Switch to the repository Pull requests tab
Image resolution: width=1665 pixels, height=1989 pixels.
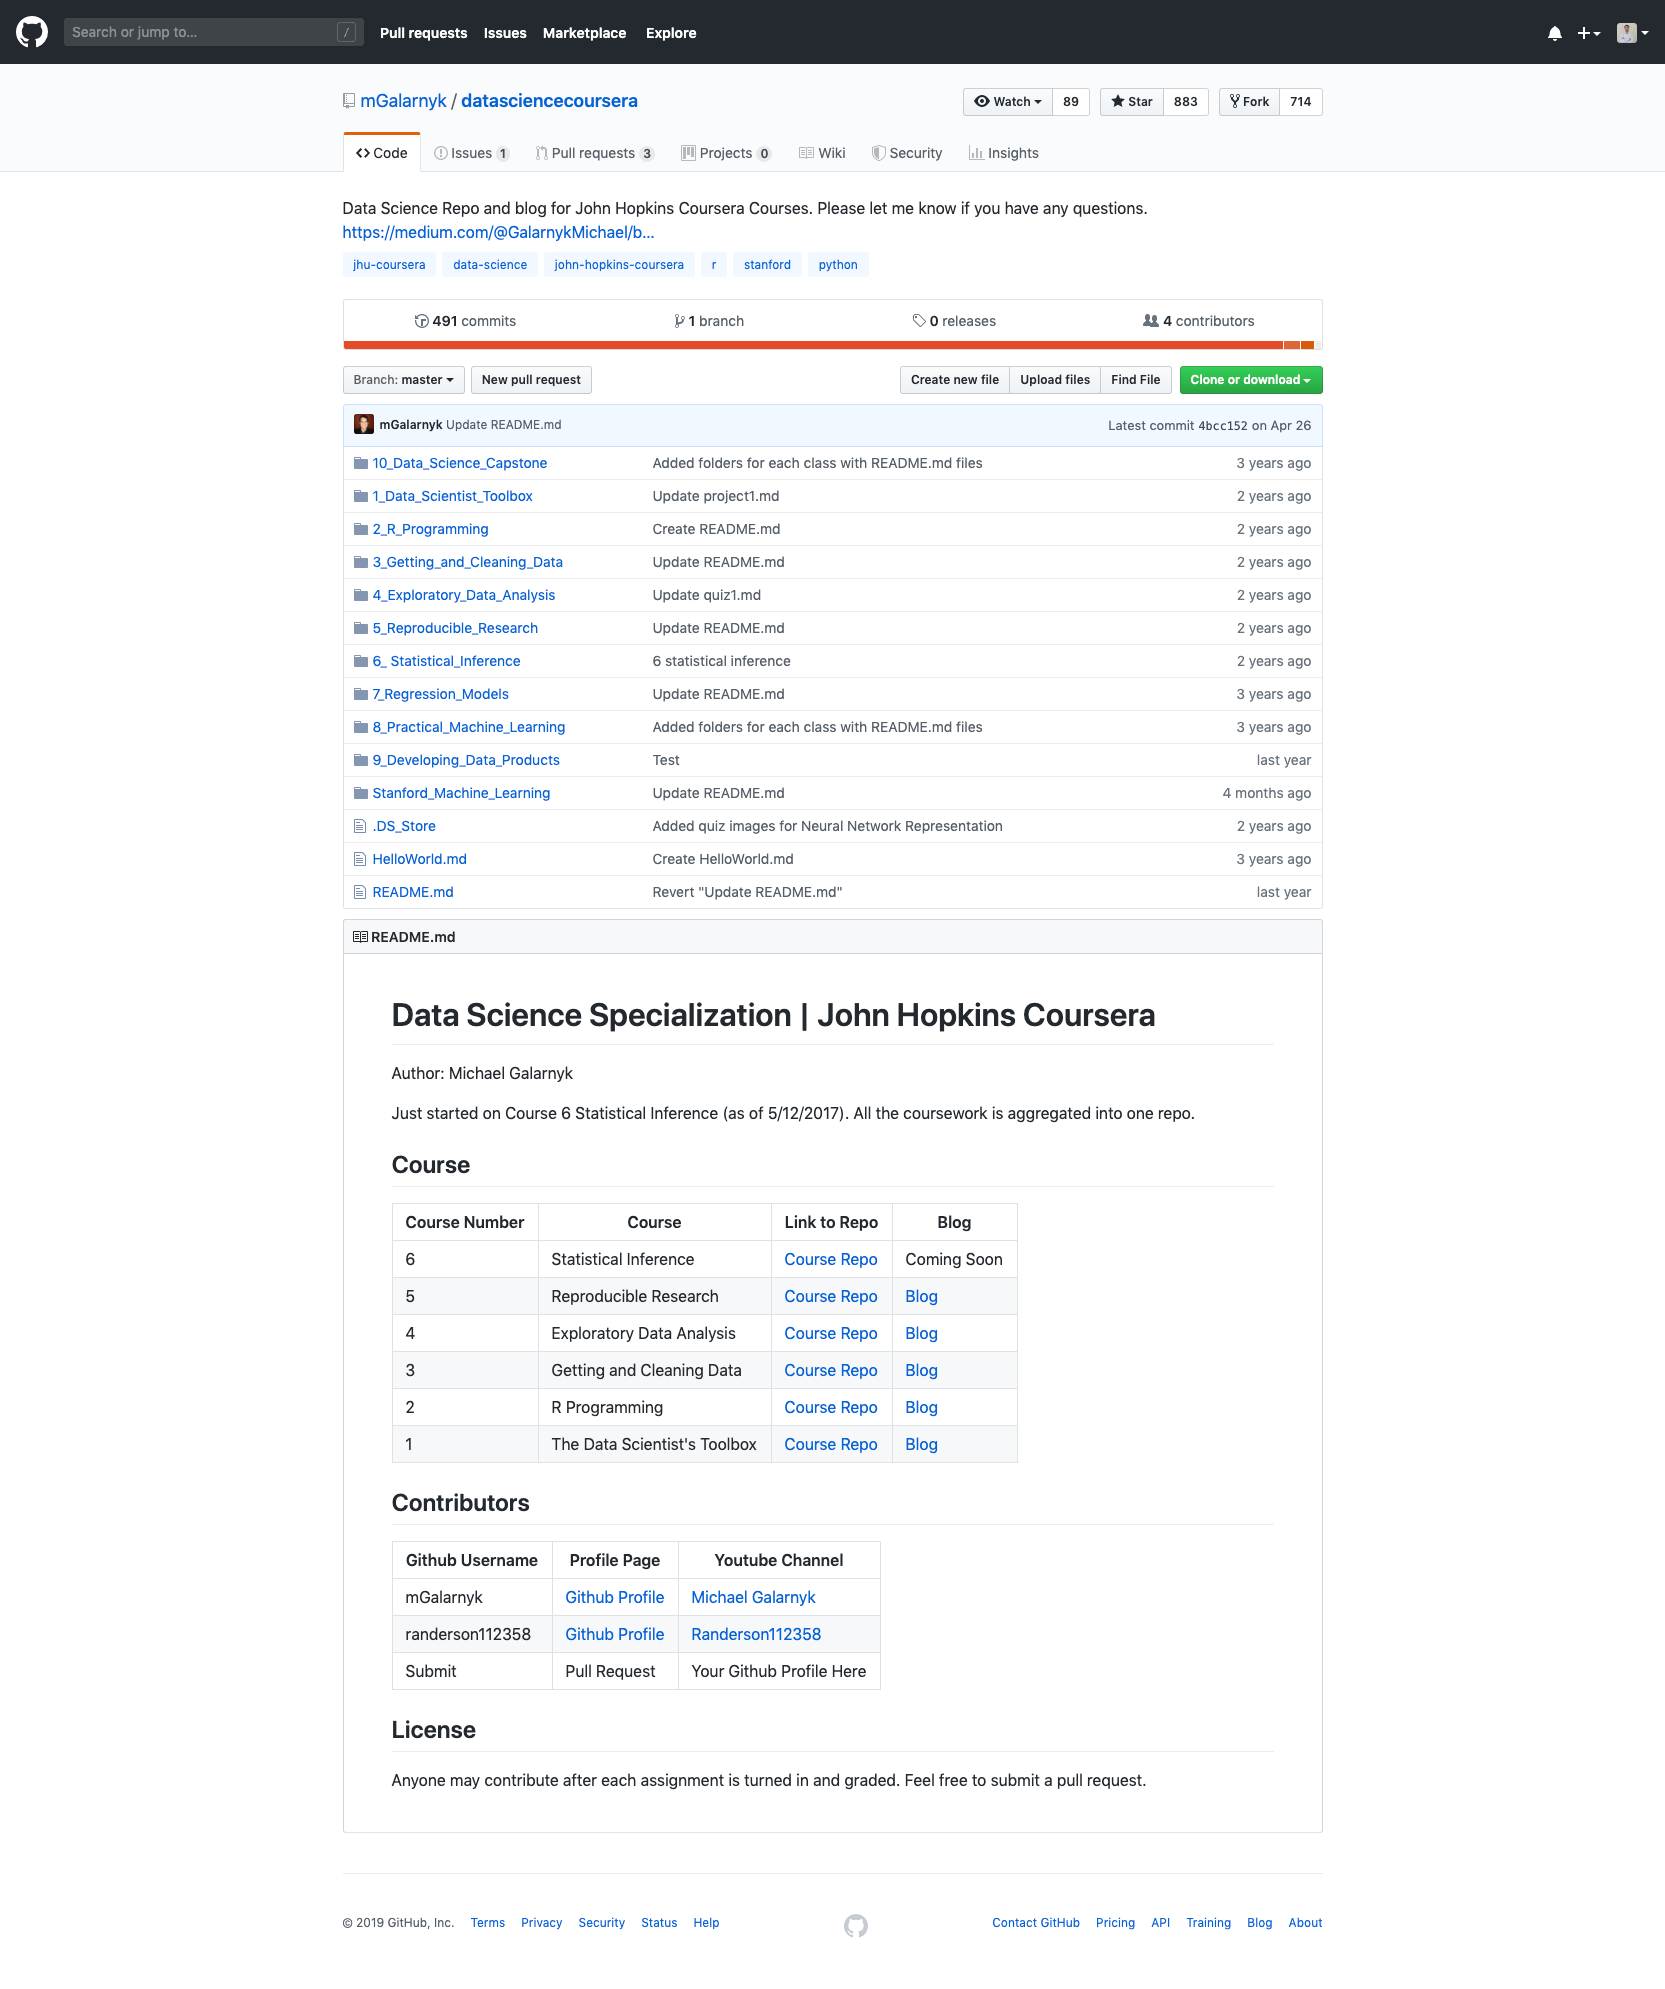[x=595, y=153]
